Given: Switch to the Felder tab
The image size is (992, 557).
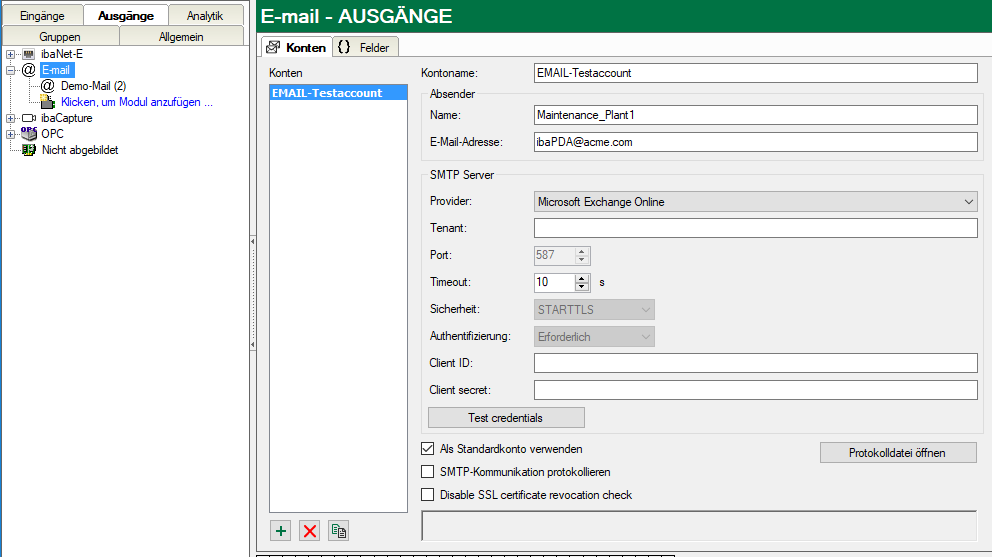Looking at the screenshot, I should click(366, 47).
